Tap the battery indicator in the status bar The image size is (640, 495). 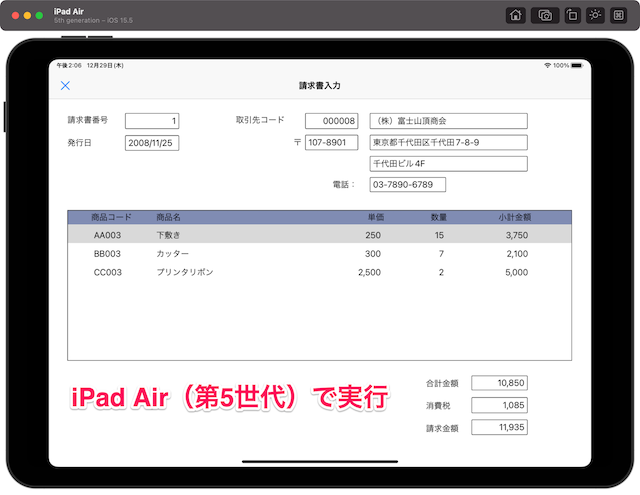click(x=577, y=65)
